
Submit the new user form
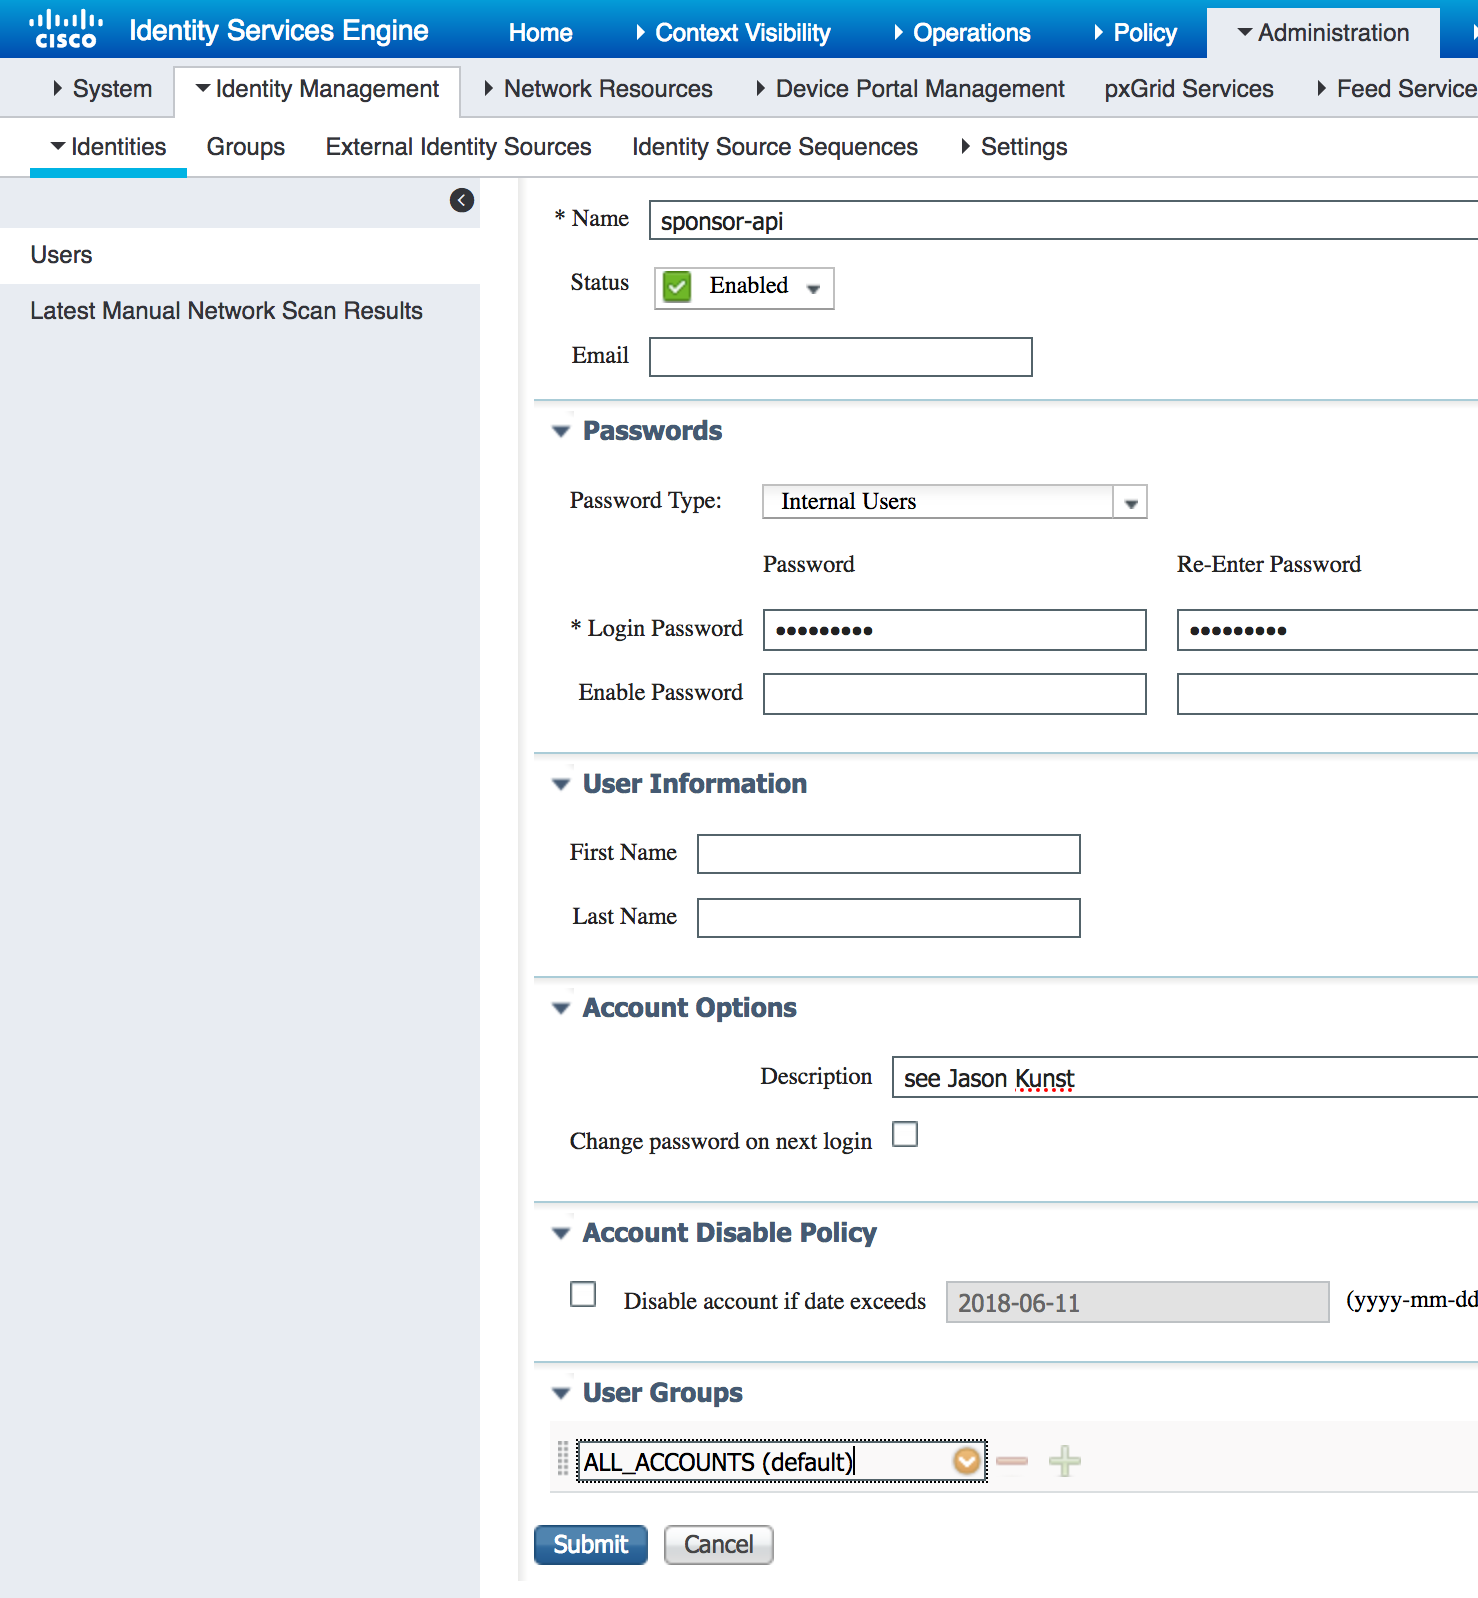[x=591, y=1545]
